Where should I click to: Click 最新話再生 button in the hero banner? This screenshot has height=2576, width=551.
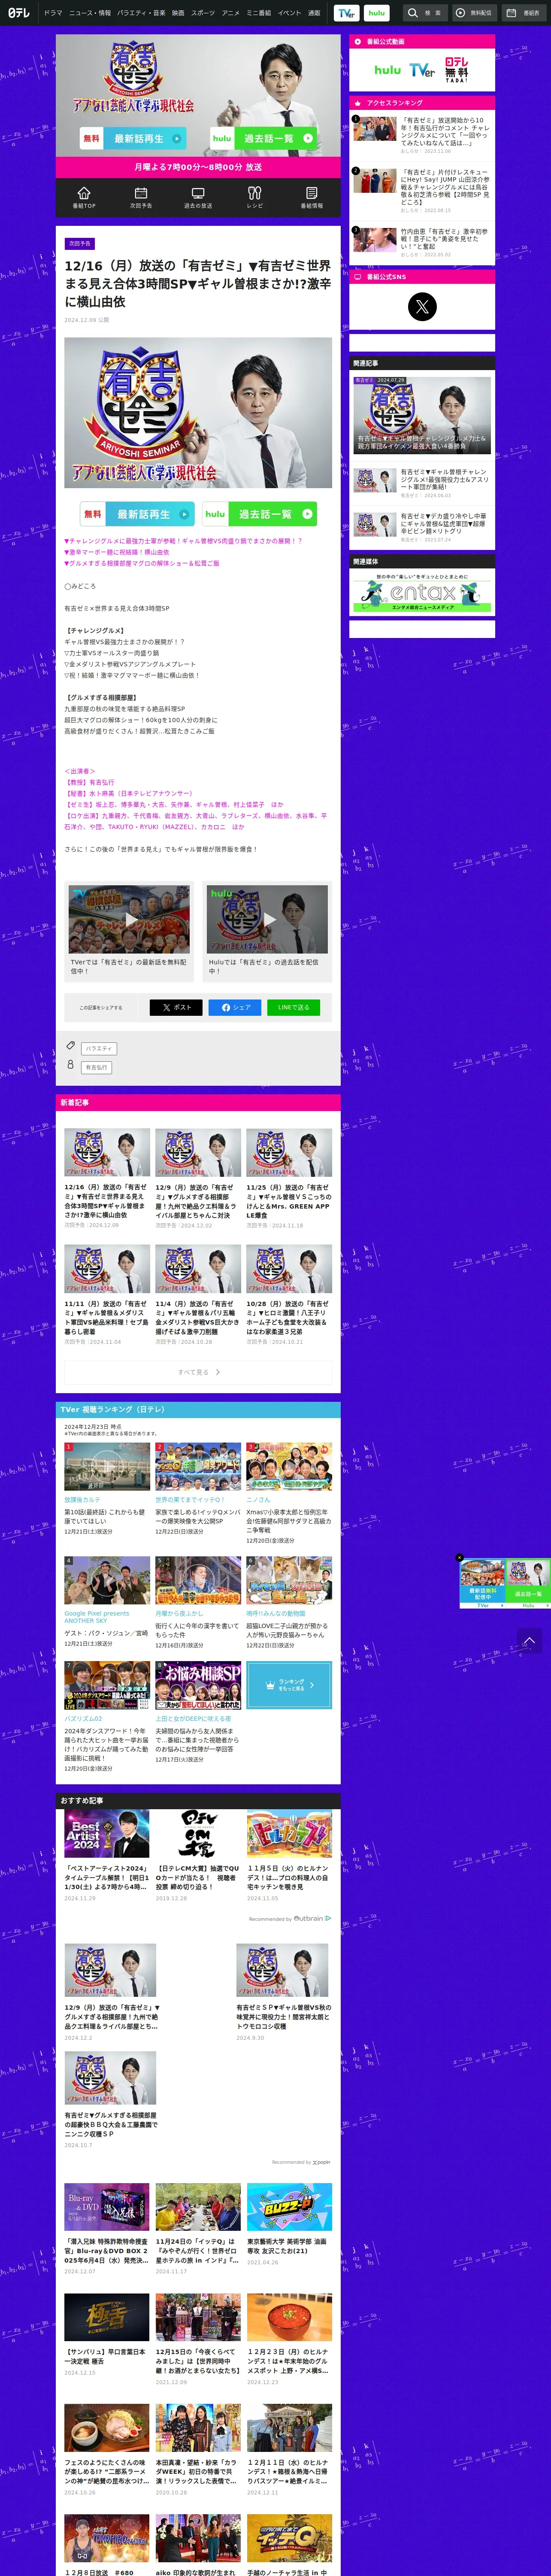tap(133, 138)
